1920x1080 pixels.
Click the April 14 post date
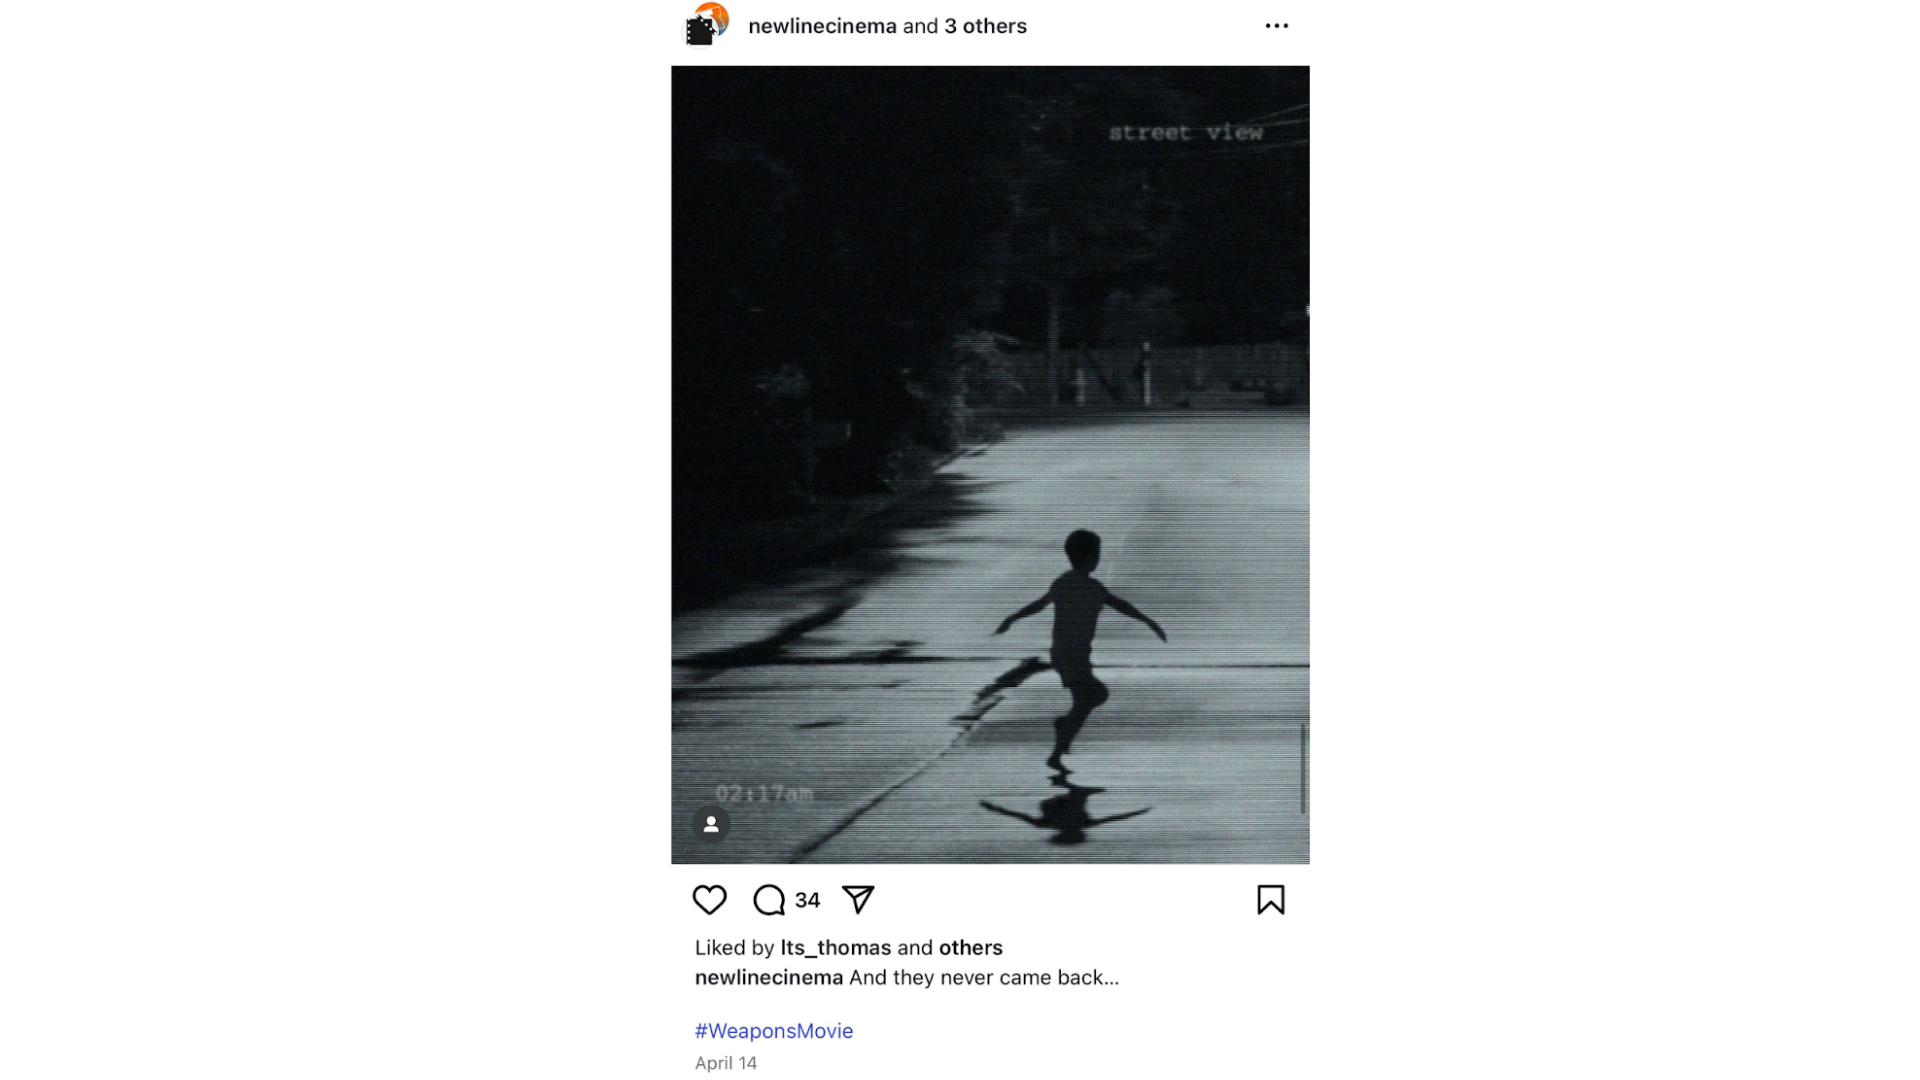pyautogui.click(x=726, y=1063)
